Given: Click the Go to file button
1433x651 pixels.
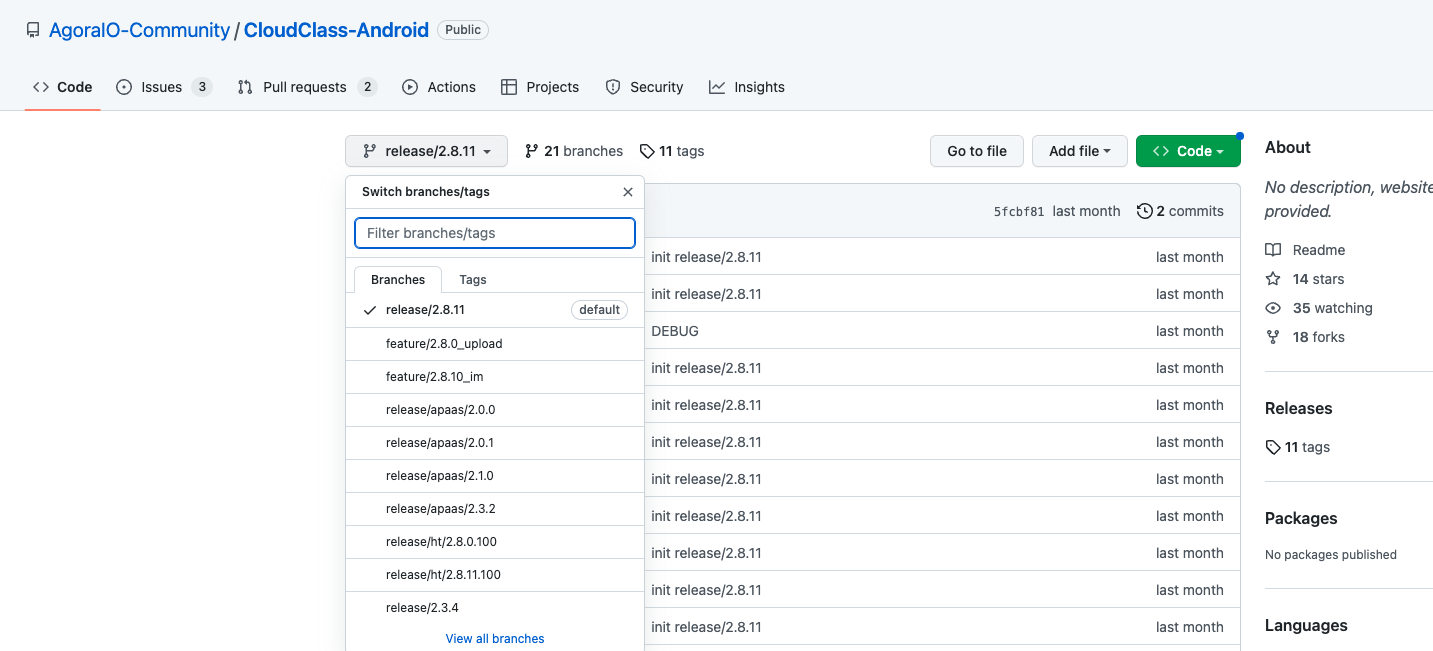Looking at the screenshot, I should (977, 151).
